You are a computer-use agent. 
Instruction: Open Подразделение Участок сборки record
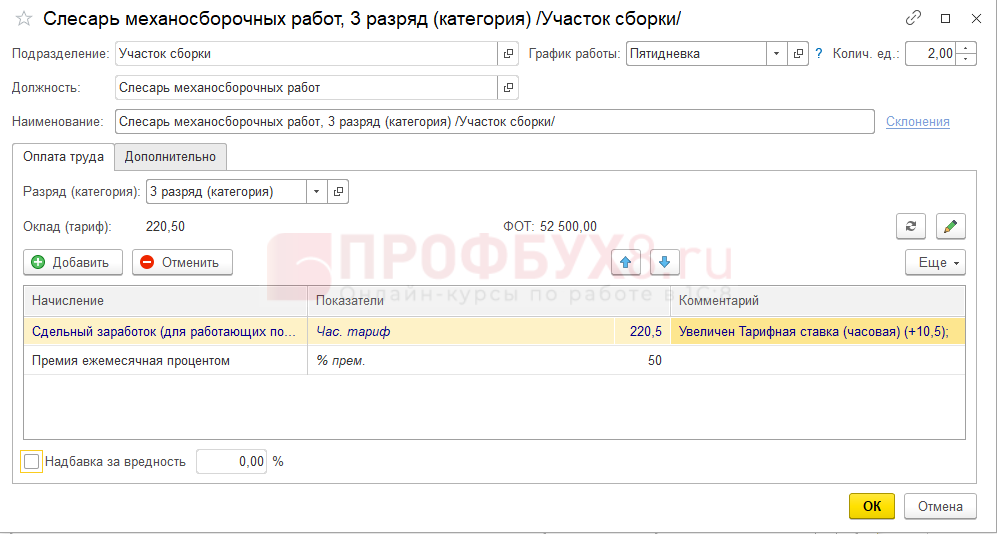tap(507, 54)
